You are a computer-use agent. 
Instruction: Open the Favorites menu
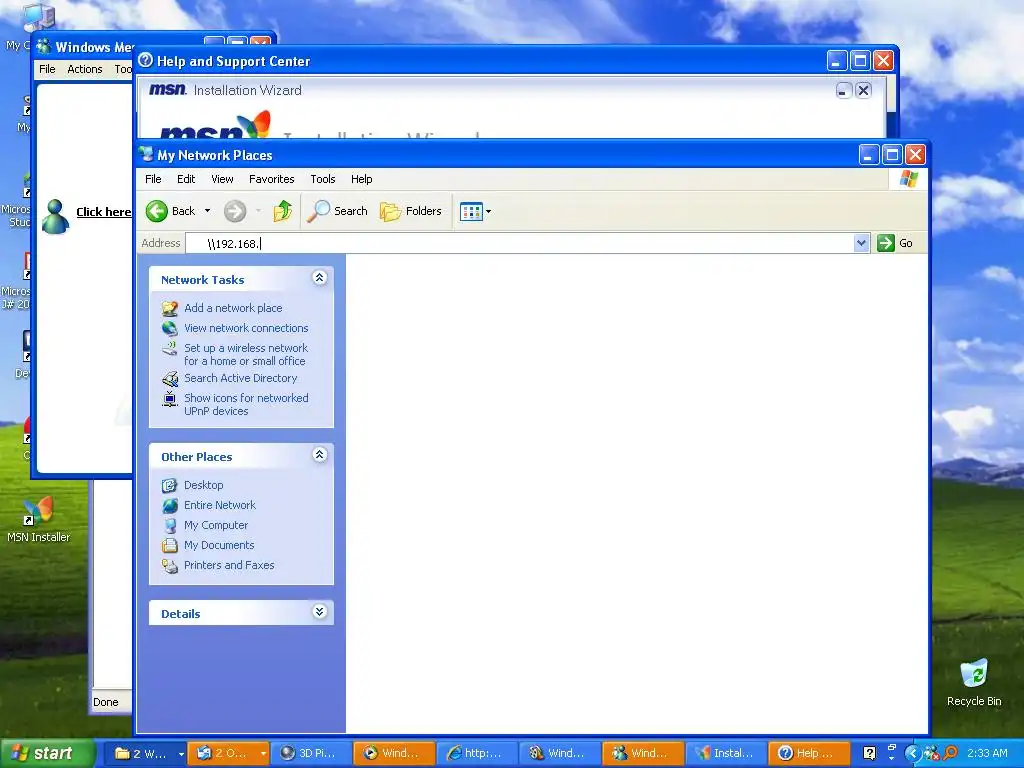point(272,179)
